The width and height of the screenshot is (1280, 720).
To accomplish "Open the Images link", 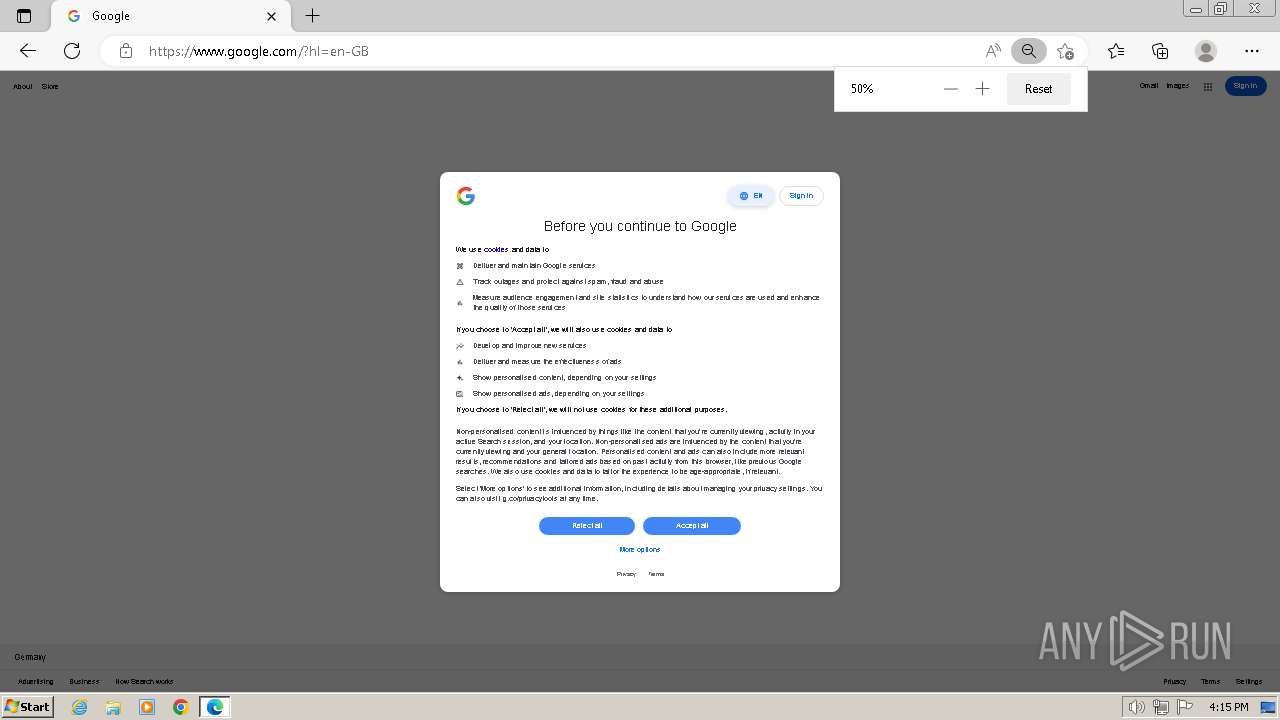I will coord(1178,86).
